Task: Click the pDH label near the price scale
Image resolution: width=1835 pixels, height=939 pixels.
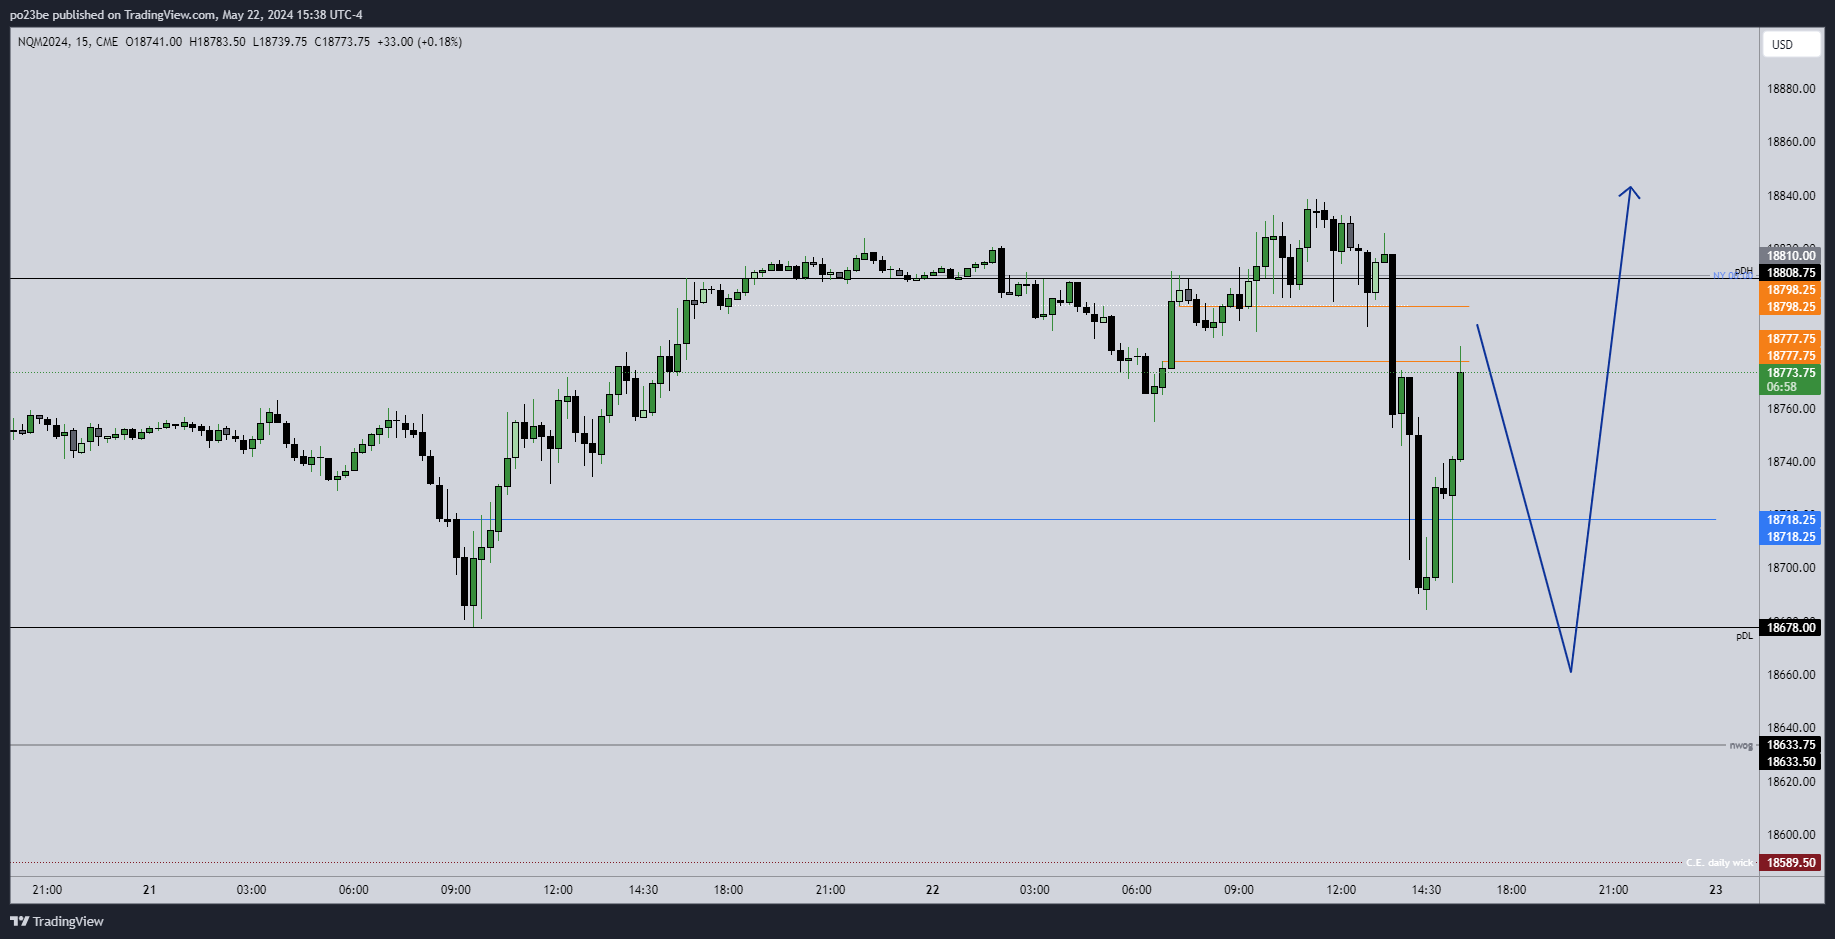Action: pyautogui.click(x=1744, y=271)
